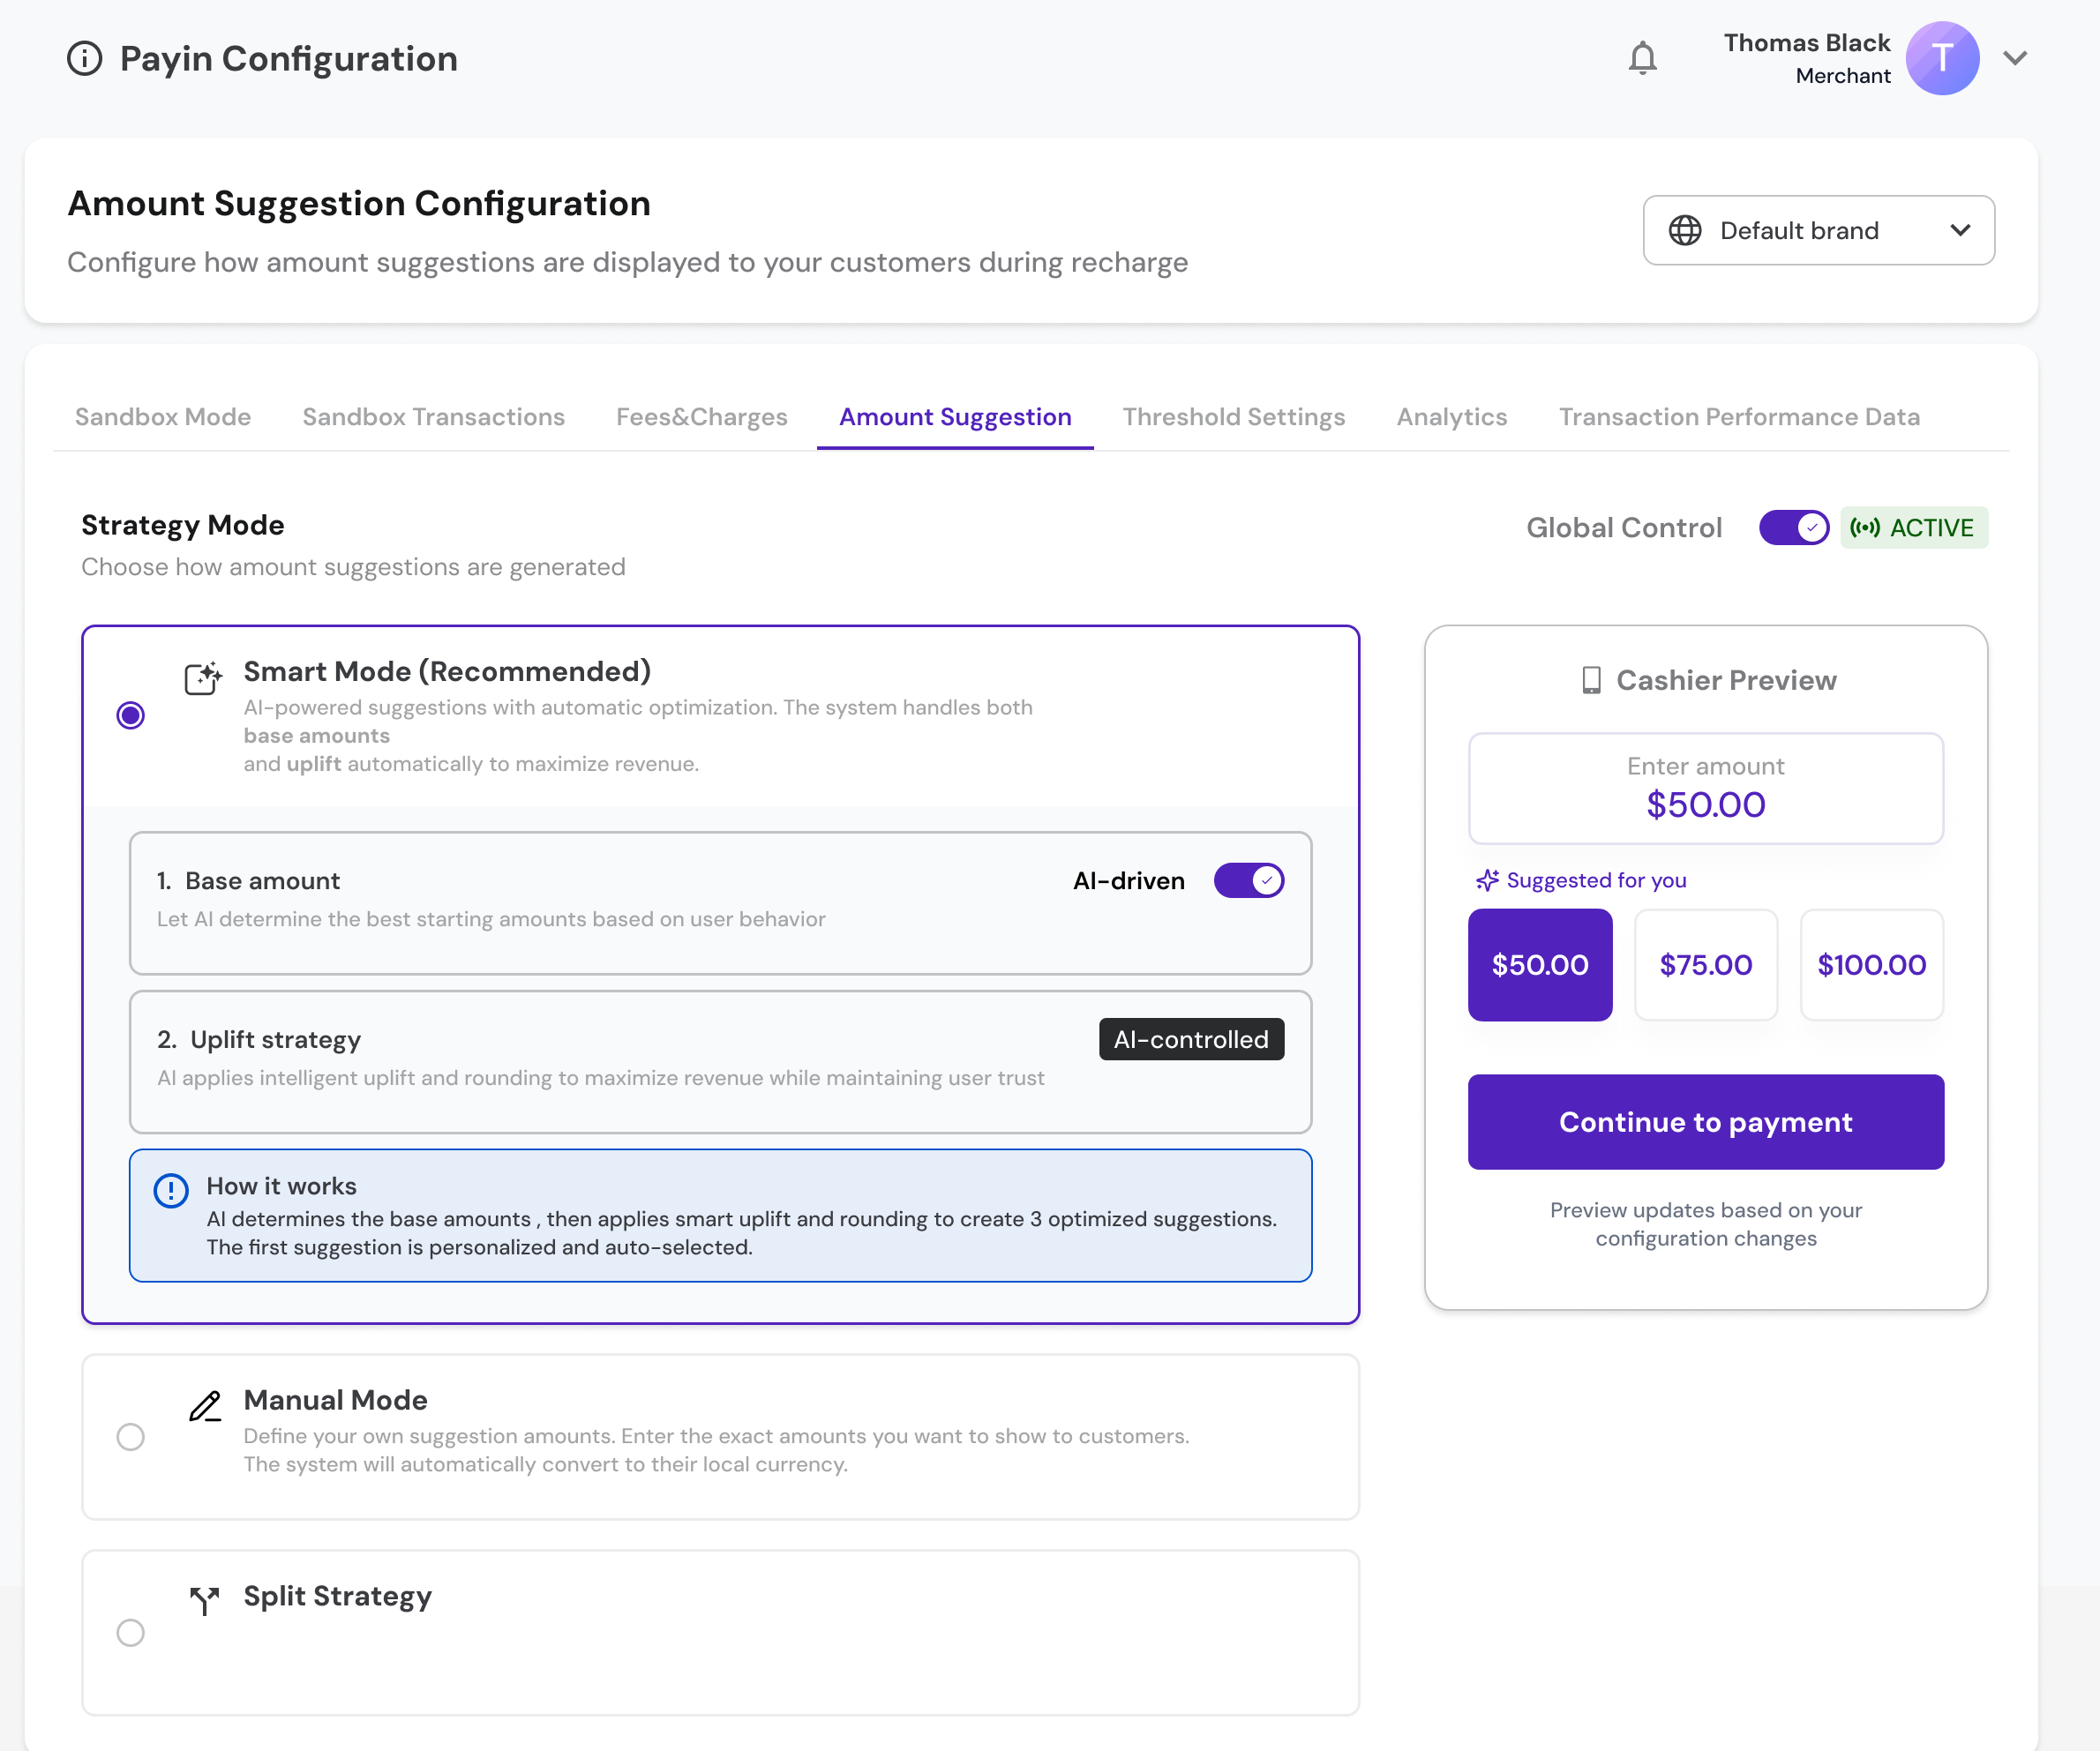The height and width of the screenshot is (1751, 2100).
Task: Select the Split Strategy radio button
Action: click(131, 1633)
